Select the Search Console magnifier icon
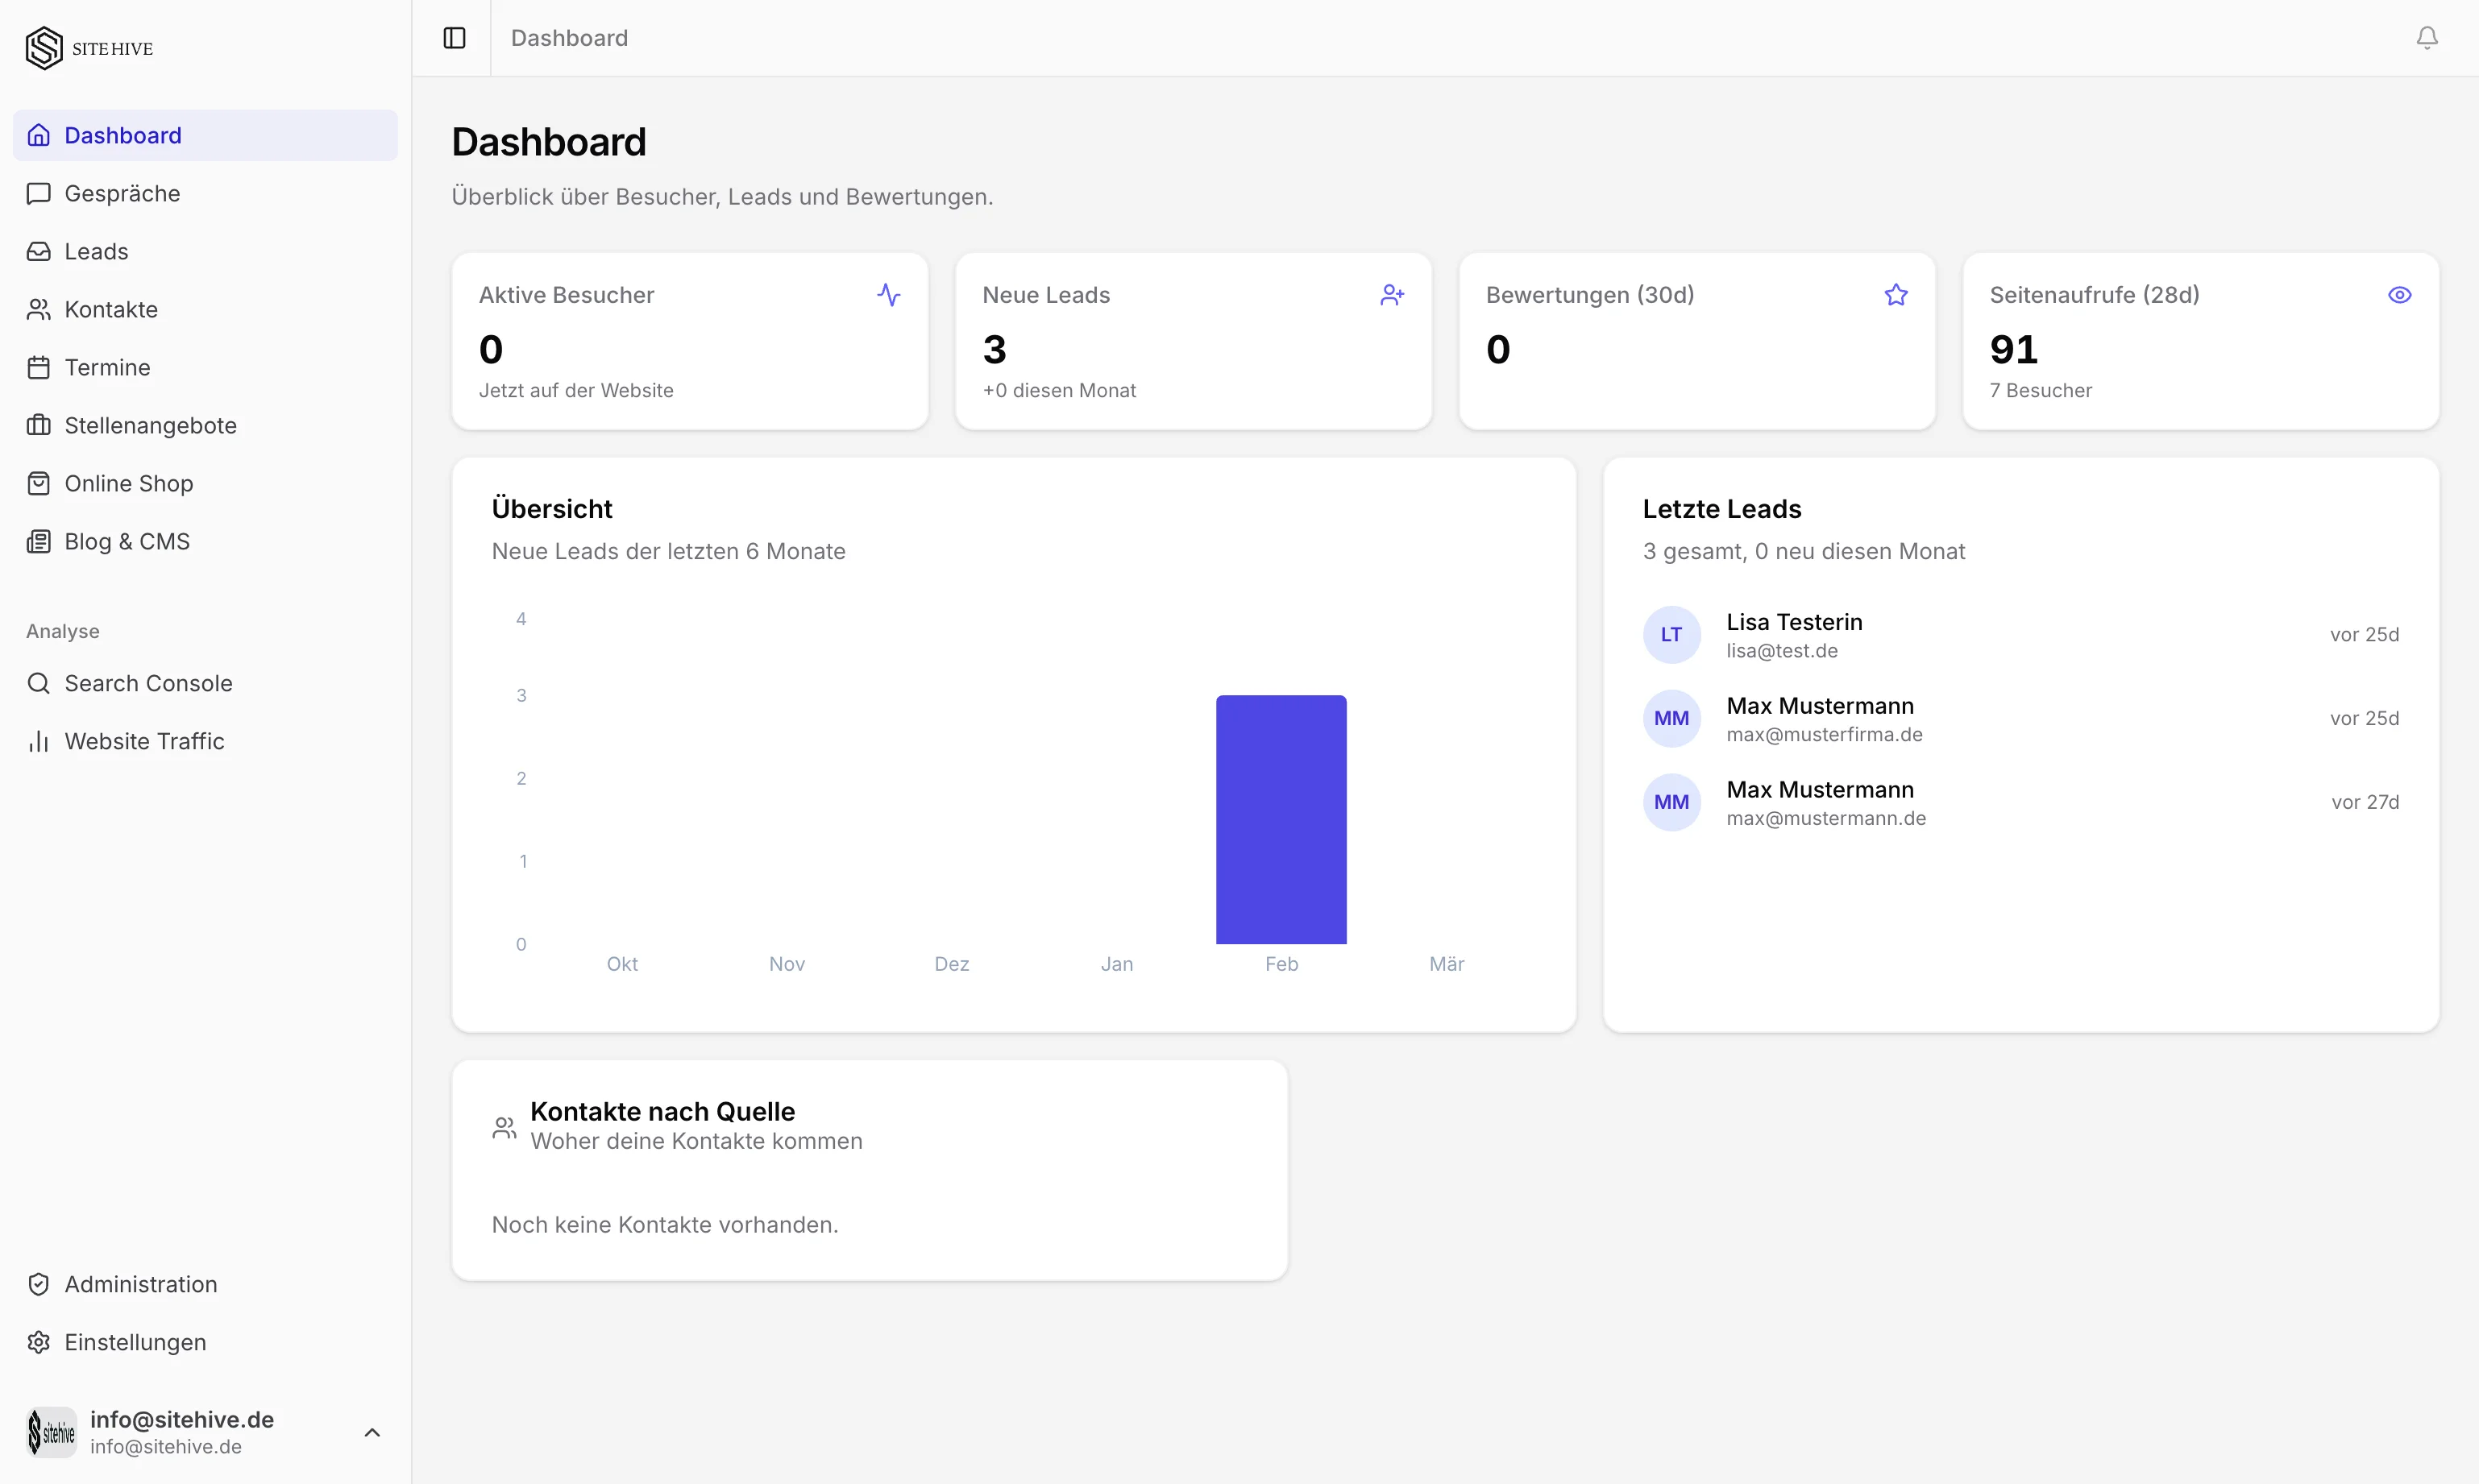2479x1484 pixels. click(x=38, y=683)
